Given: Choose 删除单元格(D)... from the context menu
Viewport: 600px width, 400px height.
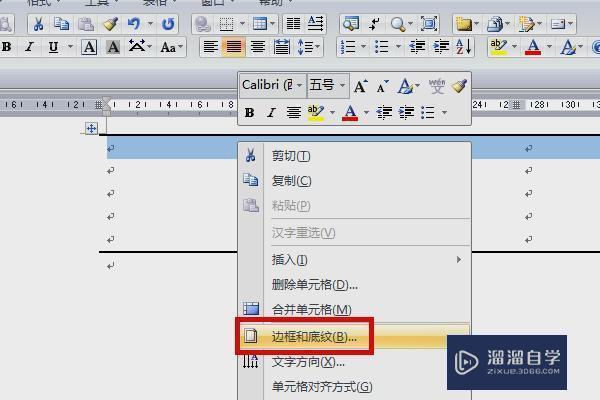Looking at the screenshot, I should click(x=354, y=285).
